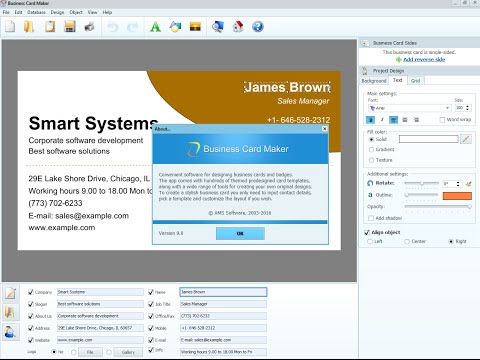The height and width of the screenshot is (360, 480).
Task: Click the person icon in bottom-left panel
Action: [10, 332]
